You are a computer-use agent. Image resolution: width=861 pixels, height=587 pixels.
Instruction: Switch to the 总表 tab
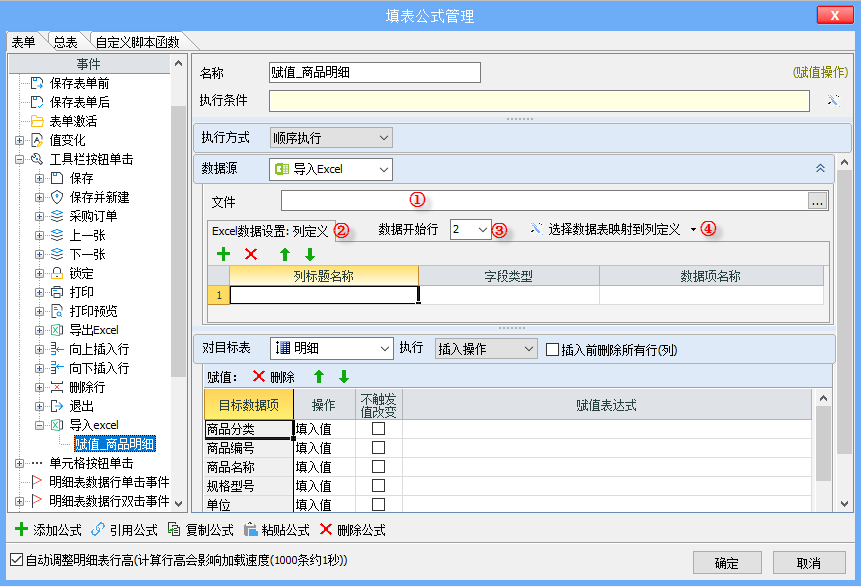(x=65, y=42)
